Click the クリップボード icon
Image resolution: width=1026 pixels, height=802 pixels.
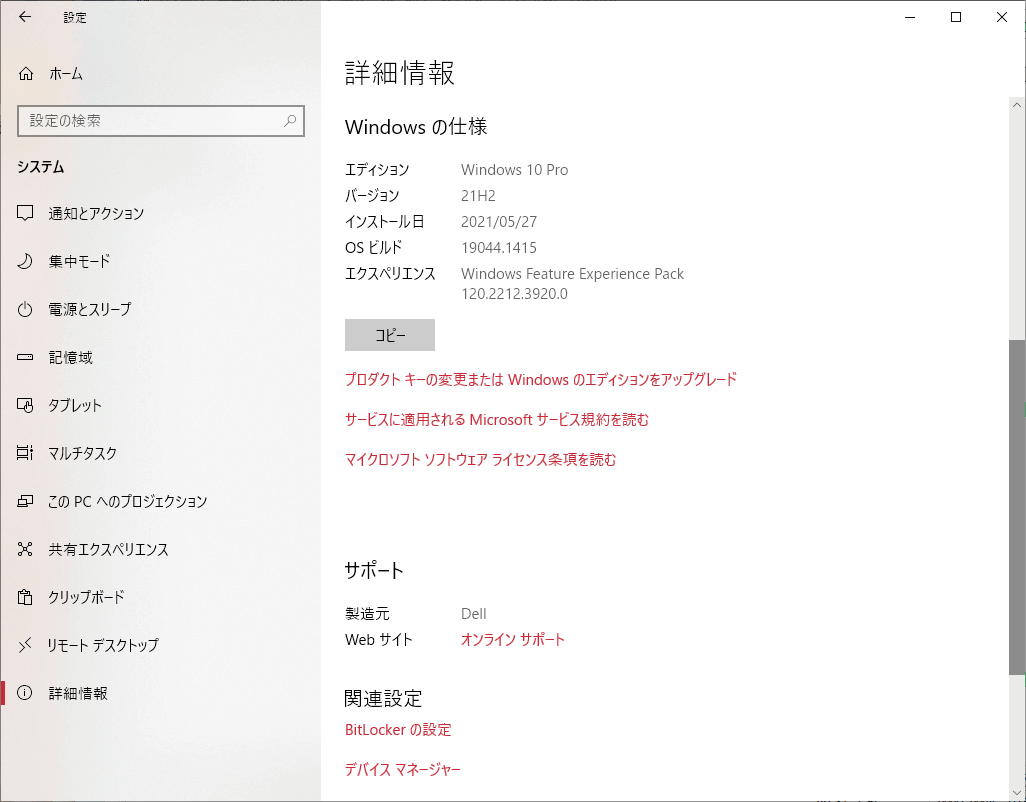click(25, 597)
